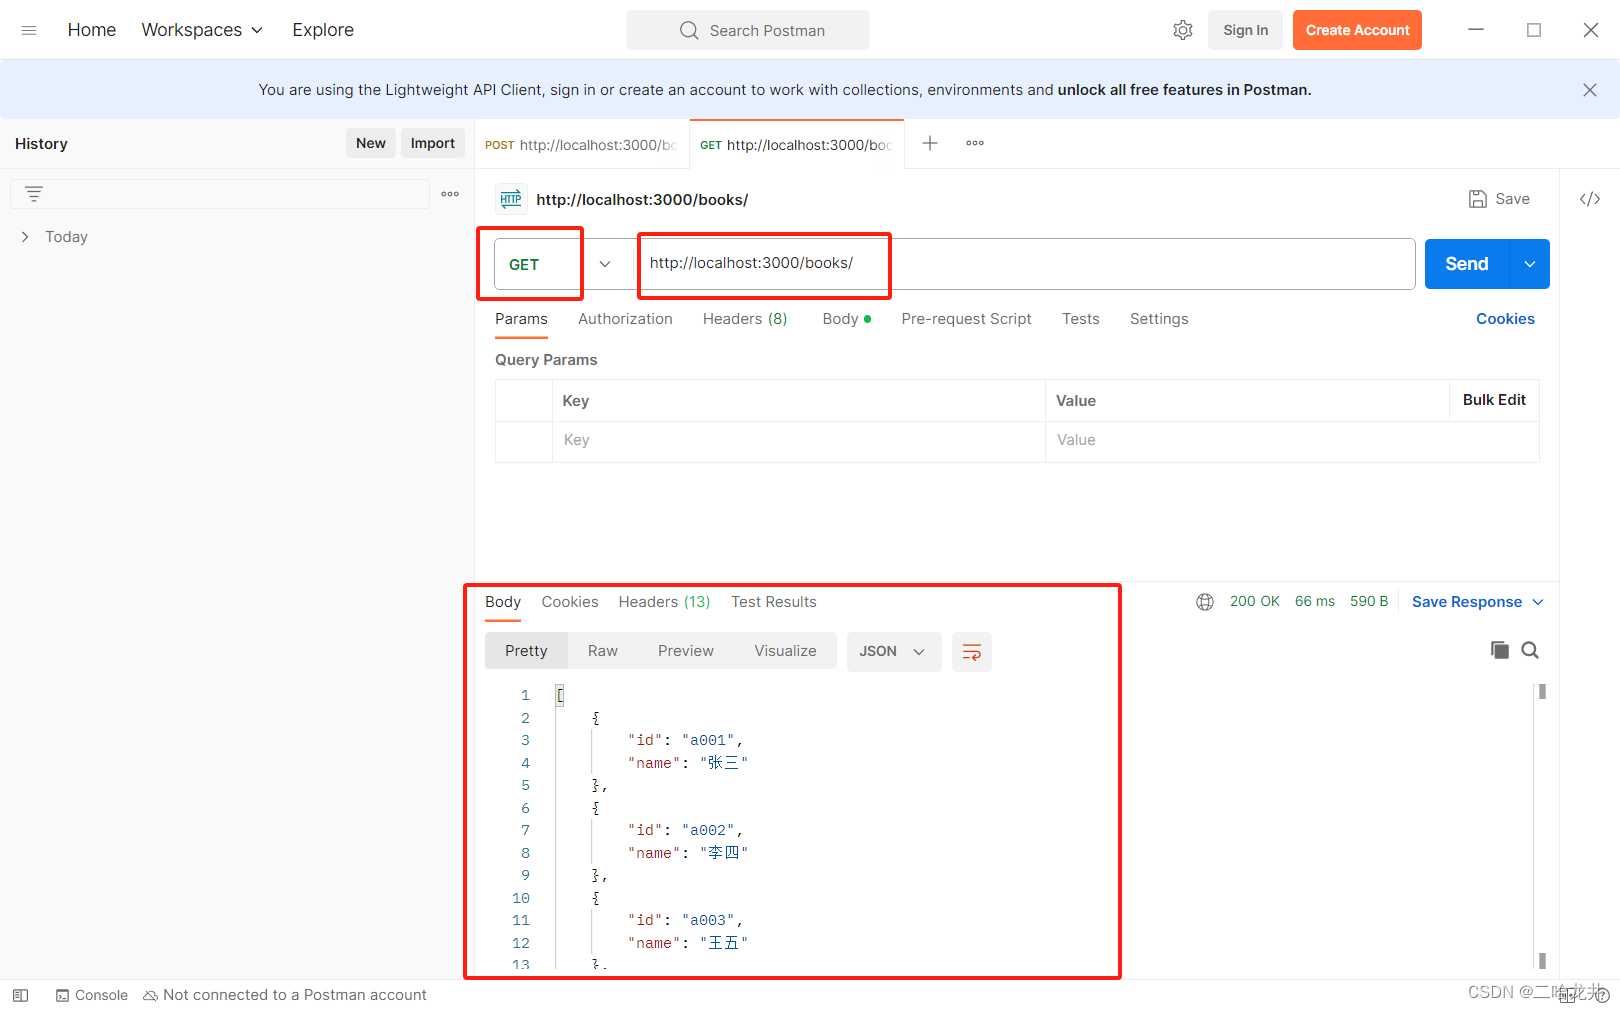Toggle the sidebar icon in status bar

(21, 995)
